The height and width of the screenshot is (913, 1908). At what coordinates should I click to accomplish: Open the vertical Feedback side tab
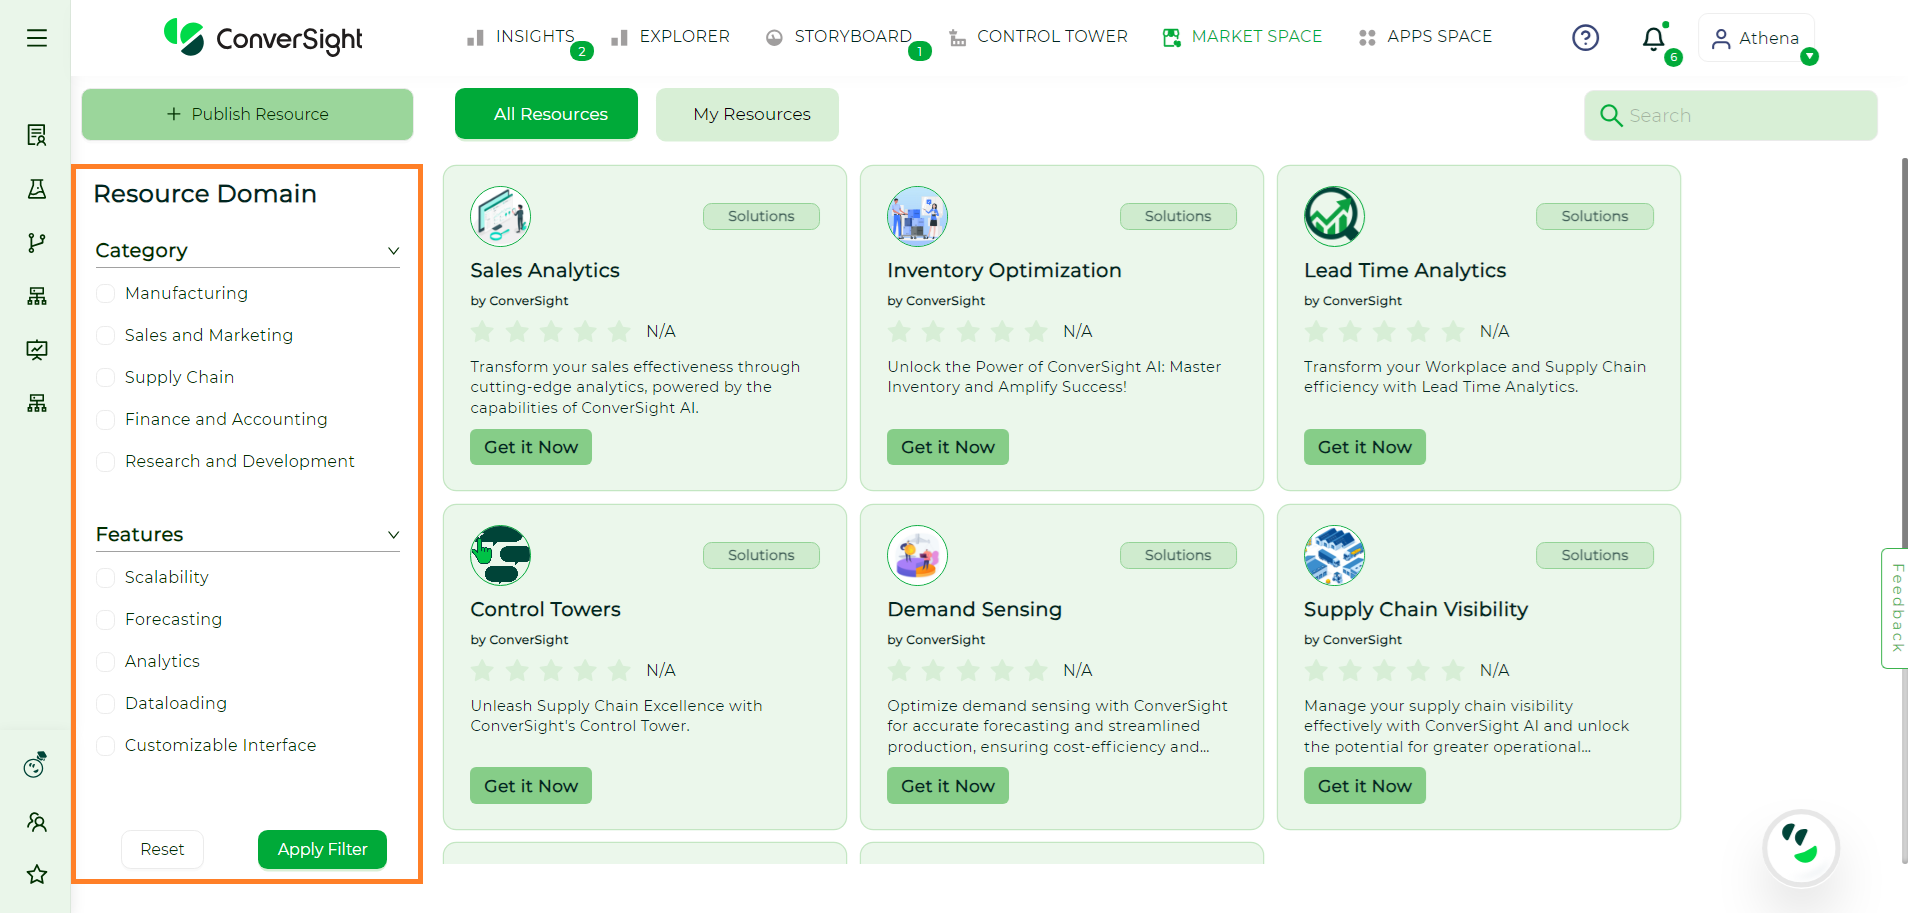click(x=1896, y=608)
